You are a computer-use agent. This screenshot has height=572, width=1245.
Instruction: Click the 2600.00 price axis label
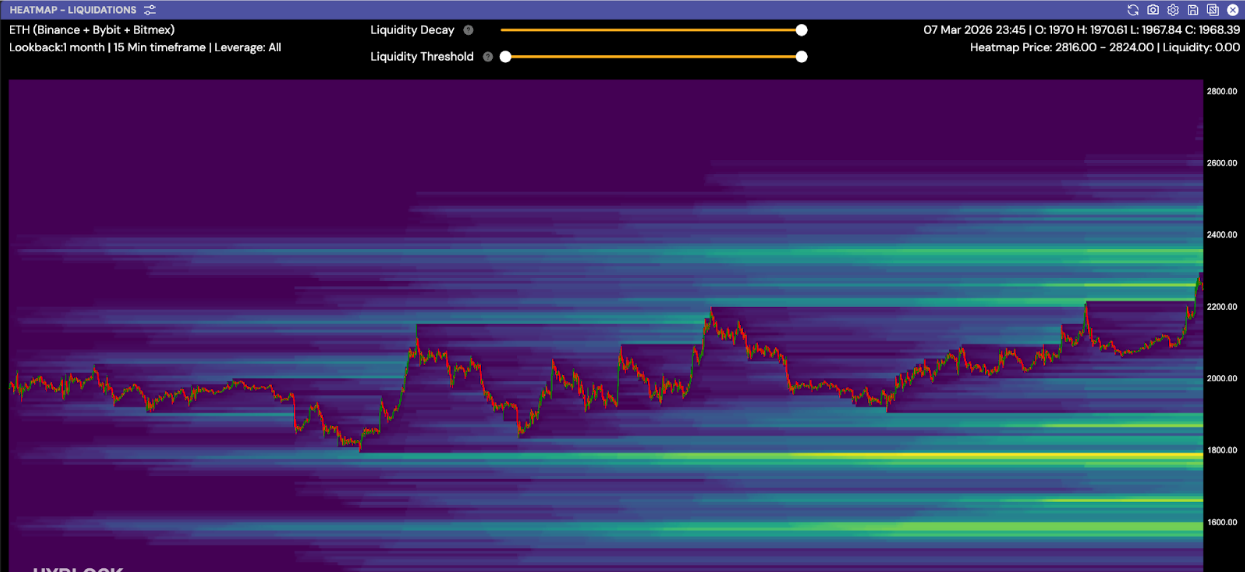pyautogui.click(x=1222, y=163)
